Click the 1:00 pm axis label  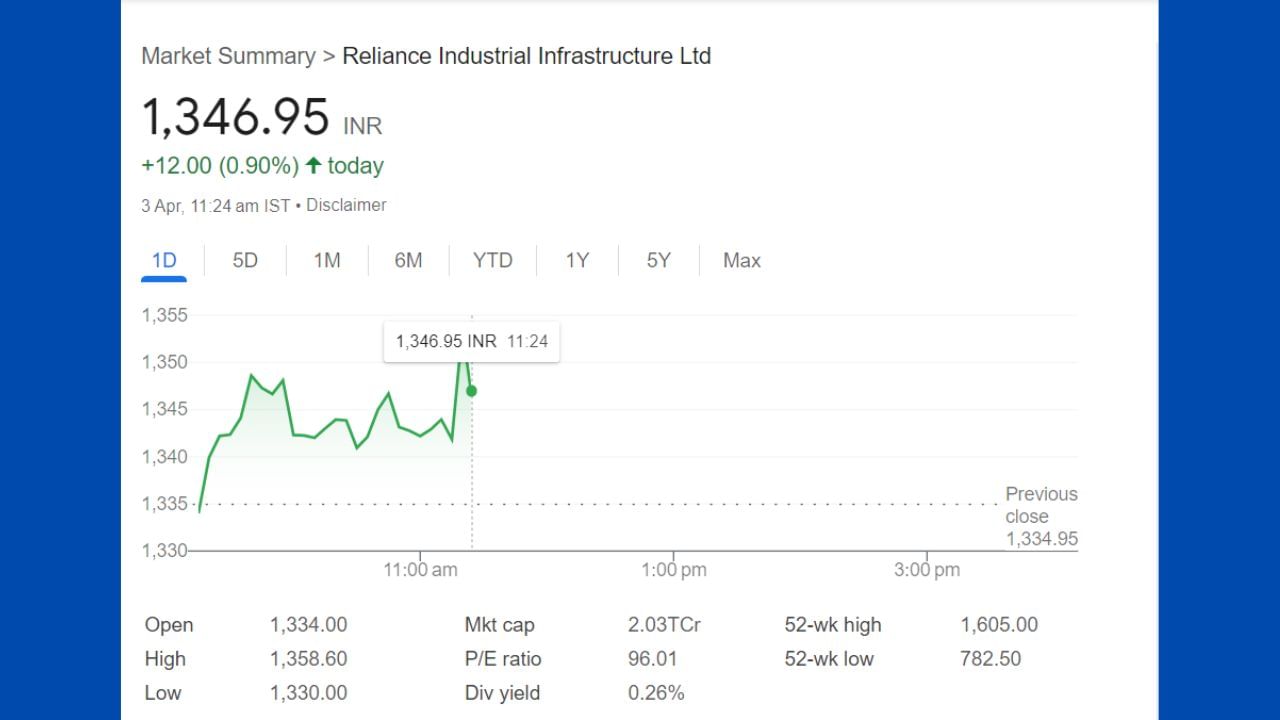pos(674,570)
